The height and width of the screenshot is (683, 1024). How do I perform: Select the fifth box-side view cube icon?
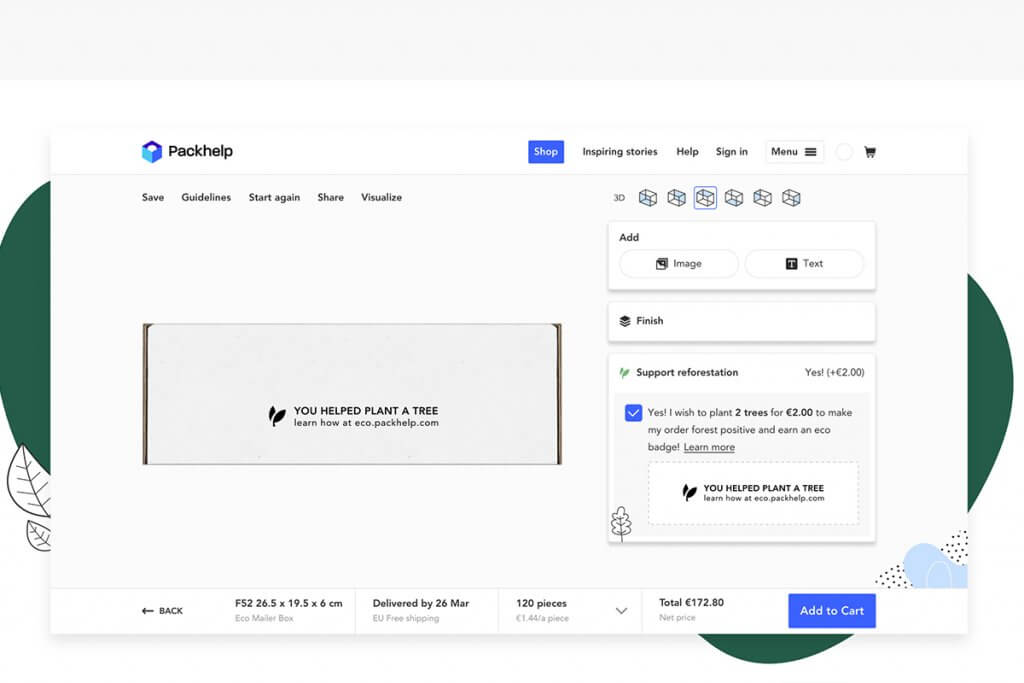763,198
